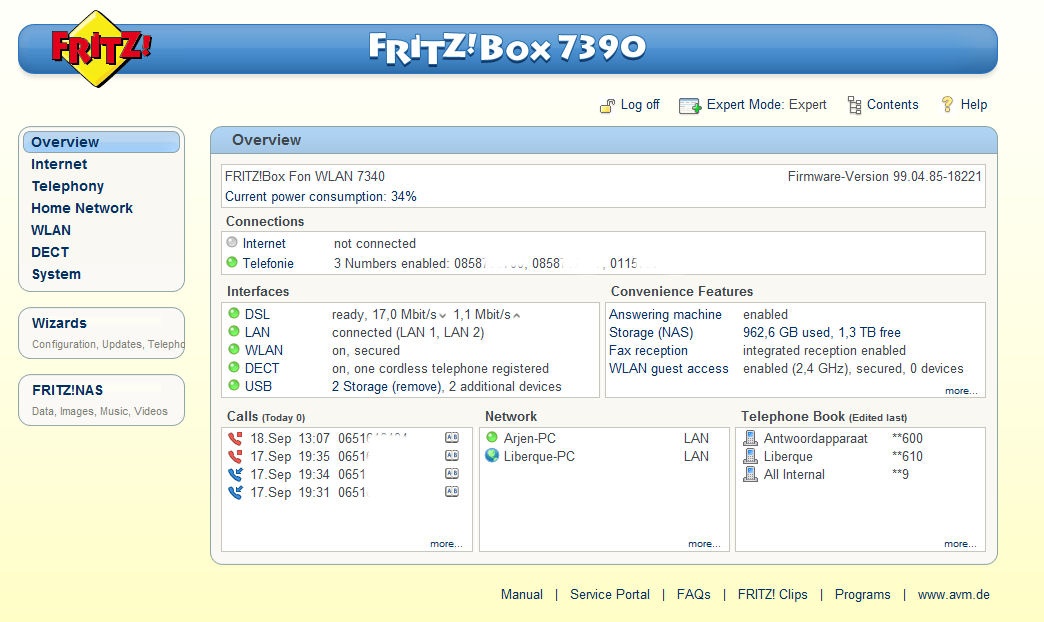Add 17.Sep 19:35 caller to phone book
Screen dimensions: 1044x622
[452, 456]
